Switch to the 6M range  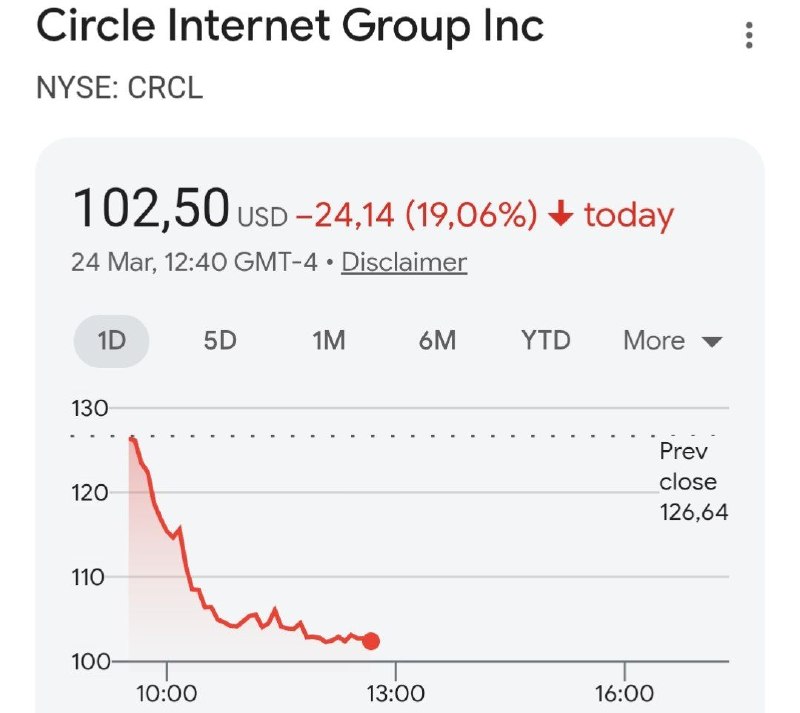click(436, 341)
